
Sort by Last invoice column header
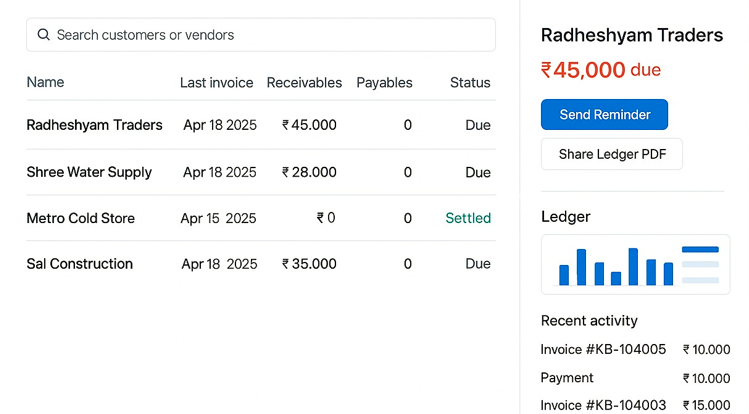(216, 83)
